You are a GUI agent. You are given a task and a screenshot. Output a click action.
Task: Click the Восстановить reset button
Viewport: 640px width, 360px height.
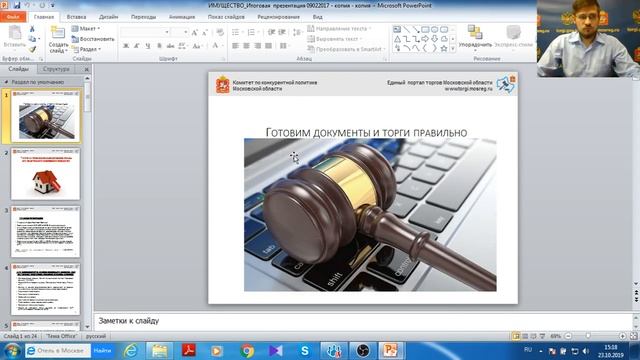point(93,39)
